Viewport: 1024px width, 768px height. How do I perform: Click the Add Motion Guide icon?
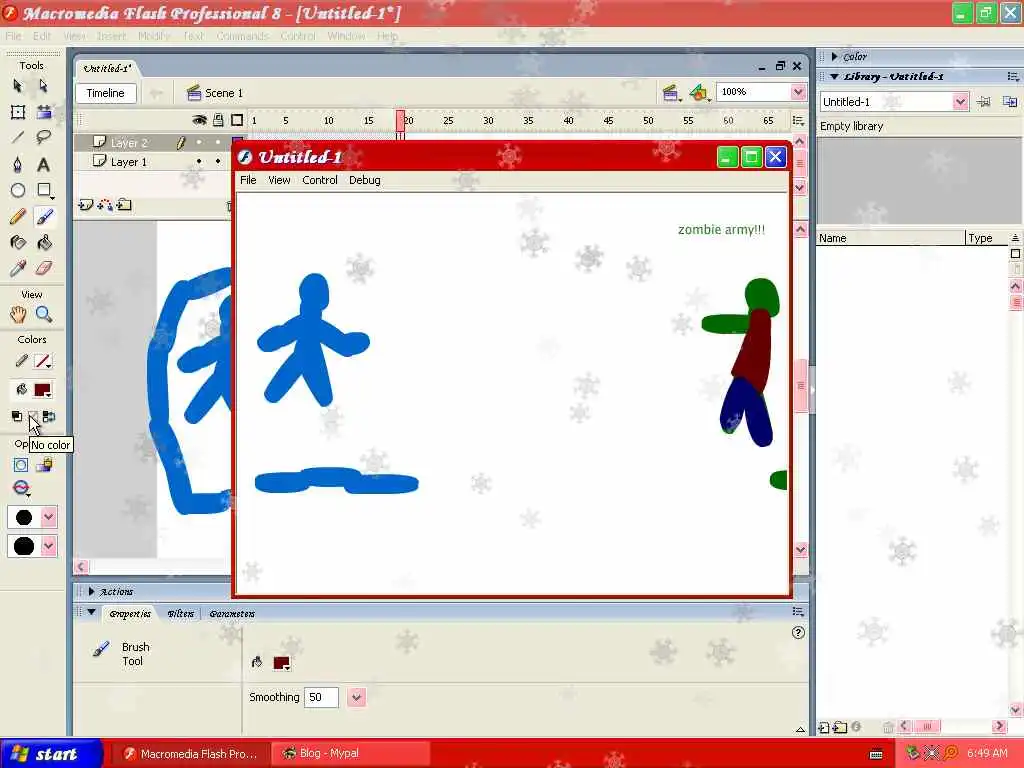[x=104, y=205]
